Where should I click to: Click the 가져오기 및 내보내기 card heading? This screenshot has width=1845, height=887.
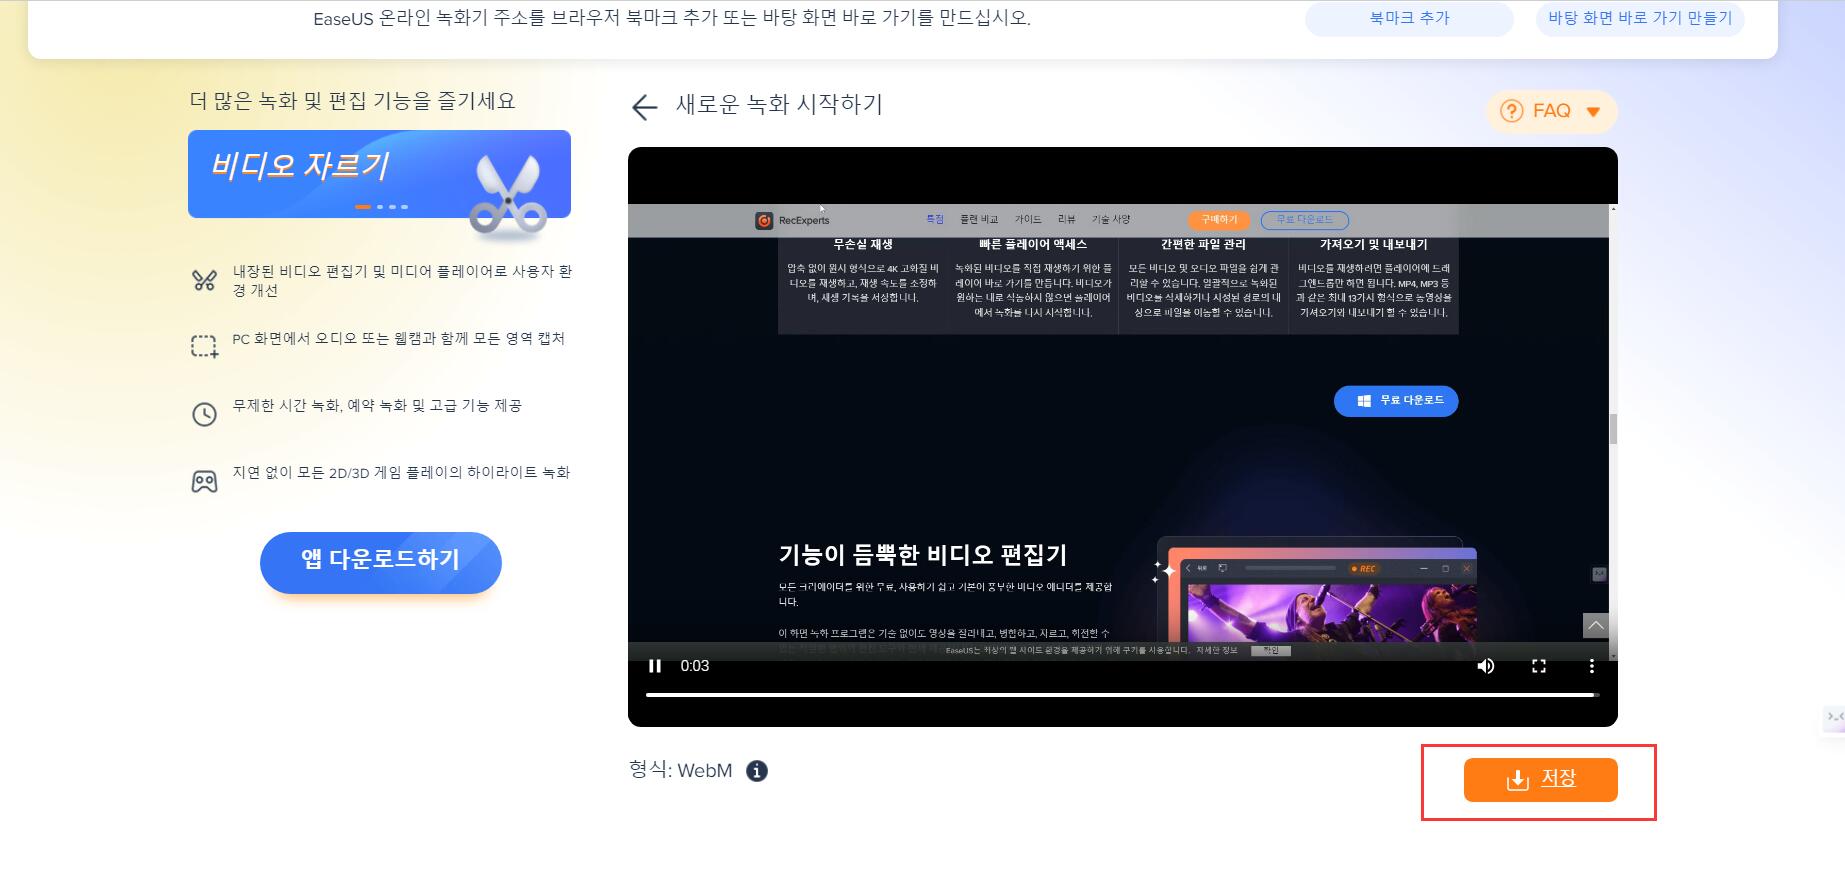pyautogui.click(x=1374, y=245)
